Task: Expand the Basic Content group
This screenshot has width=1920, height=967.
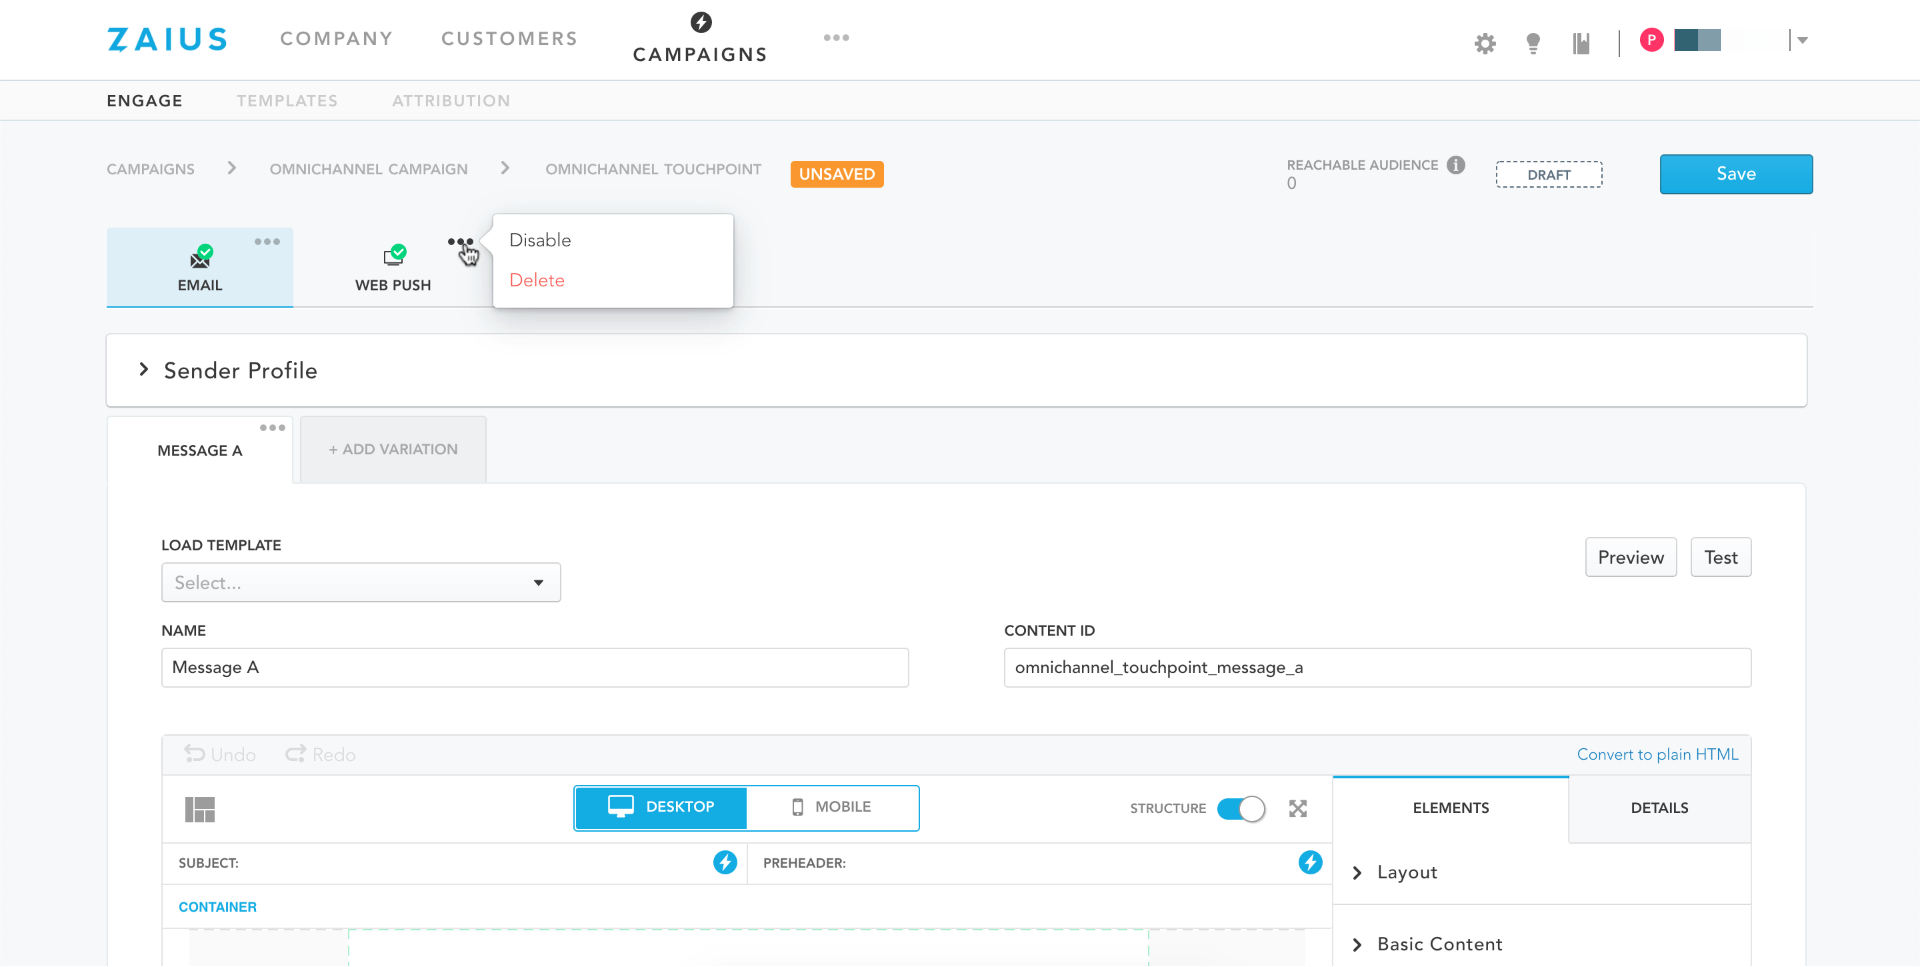Action: [1541, 944]
